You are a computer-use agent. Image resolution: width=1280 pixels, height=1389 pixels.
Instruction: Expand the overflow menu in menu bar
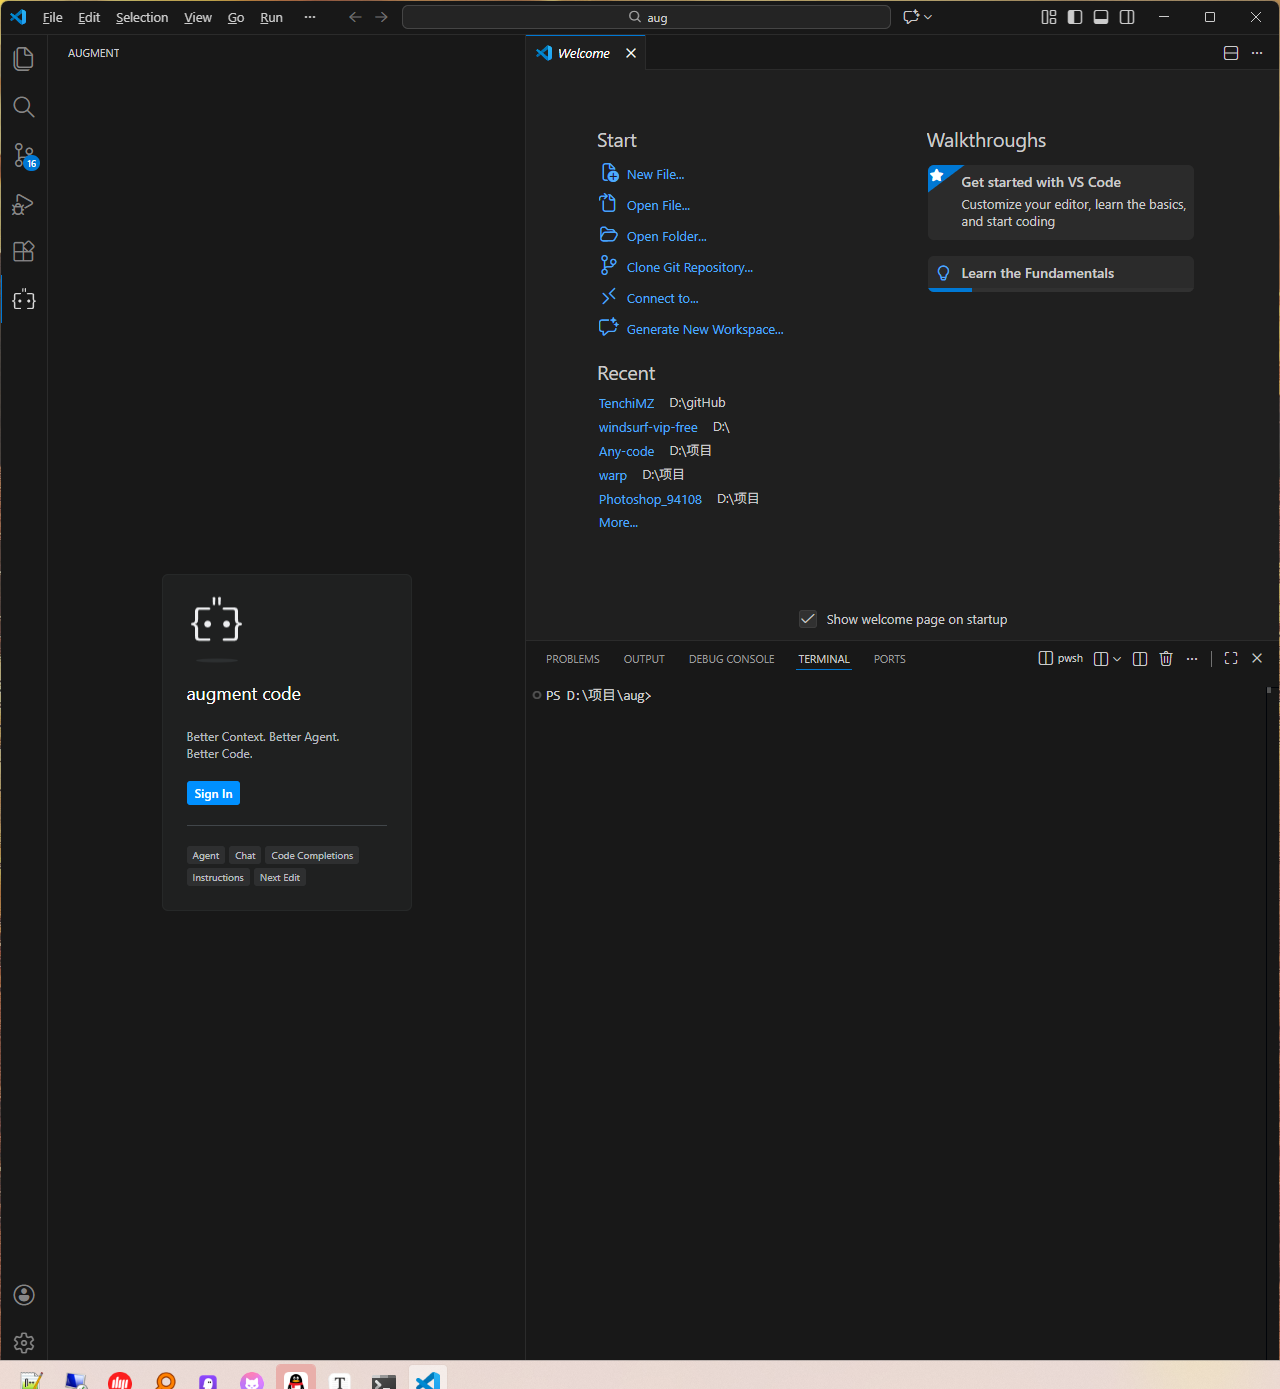pyautogui.click(x=310, y=17)
